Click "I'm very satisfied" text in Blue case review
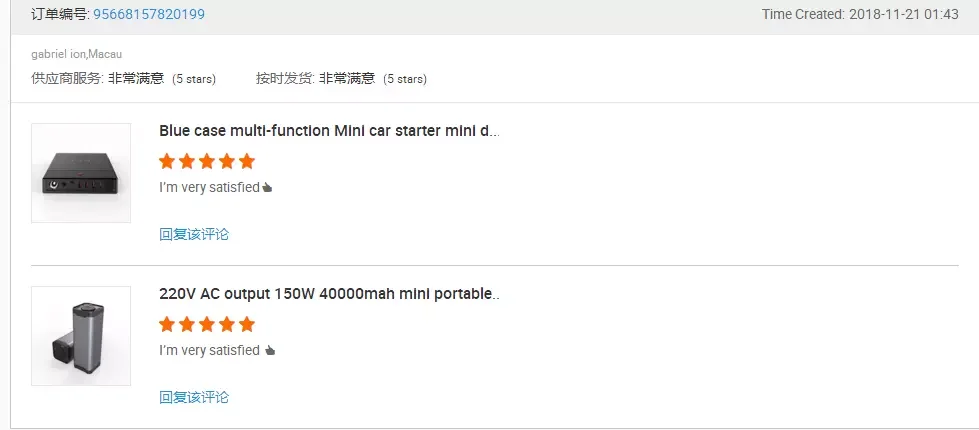 (x=209, y=187)
